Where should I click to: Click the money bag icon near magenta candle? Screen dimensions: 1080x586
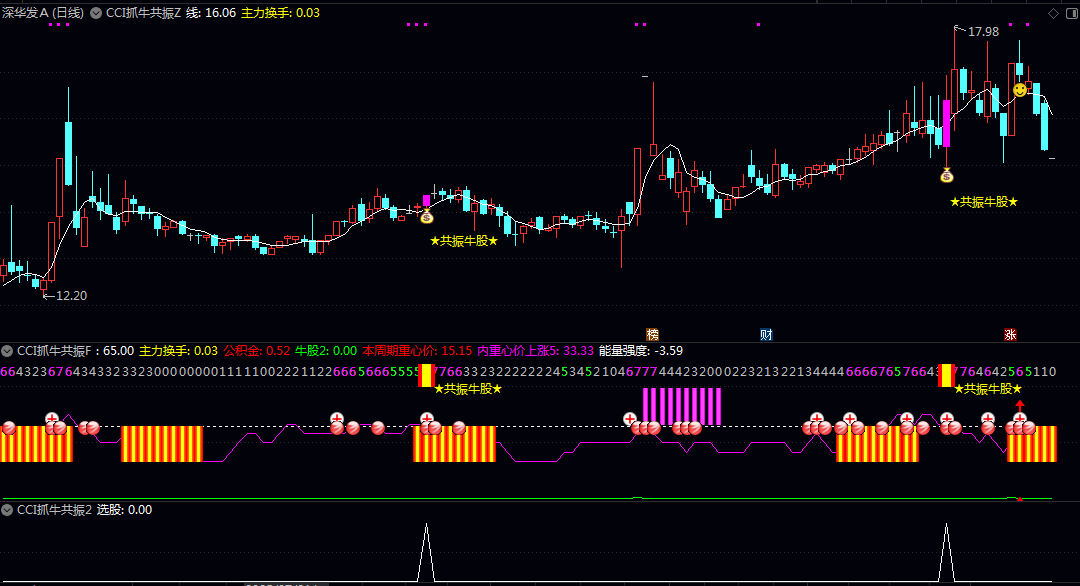[x=427, y=216]
